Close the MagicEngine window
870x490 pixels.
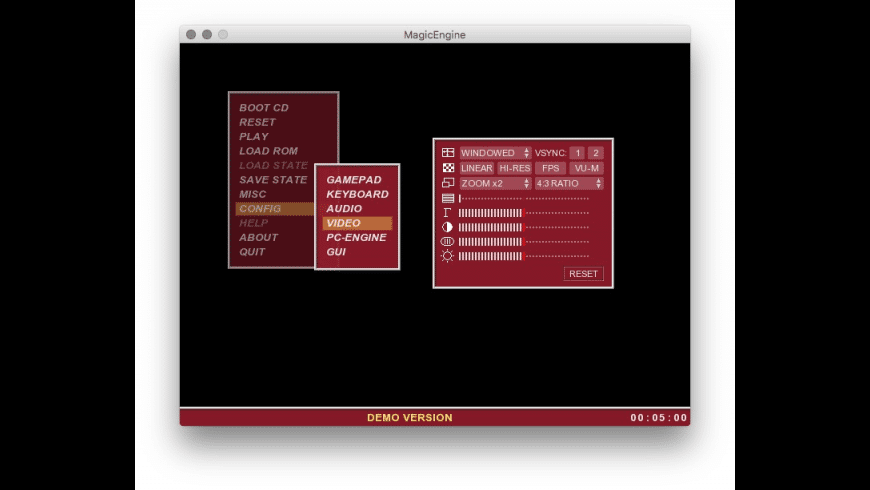[191, 34]
